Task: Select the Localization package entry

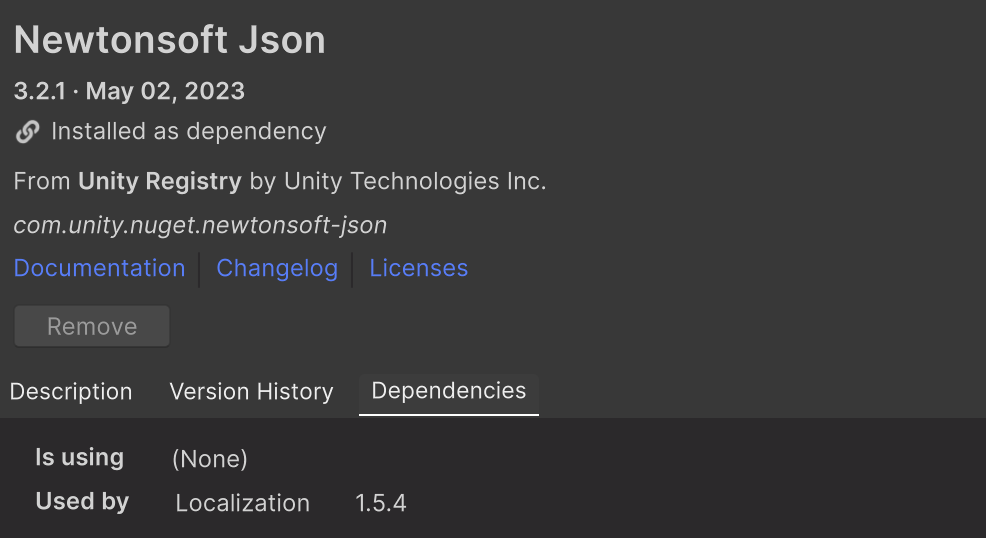Action: (243, 503)
